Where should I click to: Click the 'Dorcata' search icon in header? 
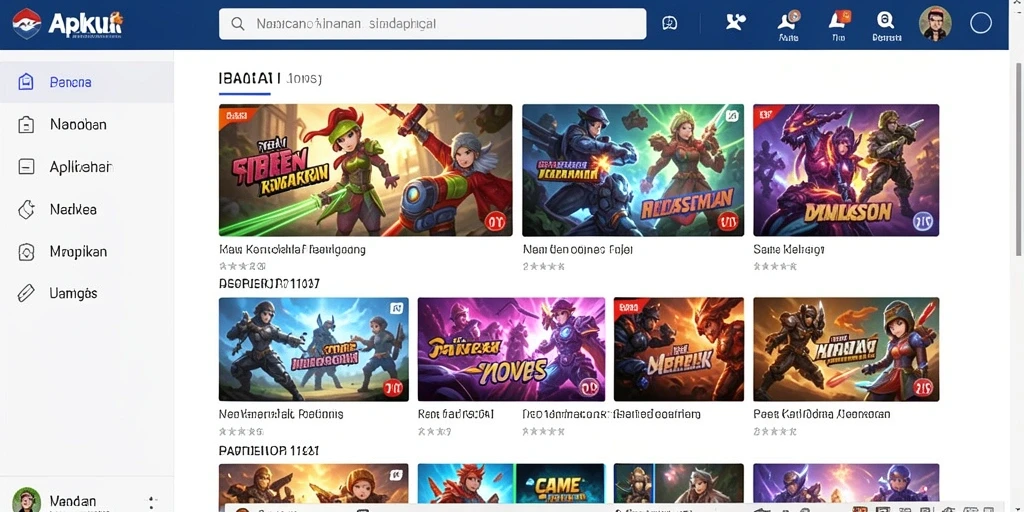(887, 26)
